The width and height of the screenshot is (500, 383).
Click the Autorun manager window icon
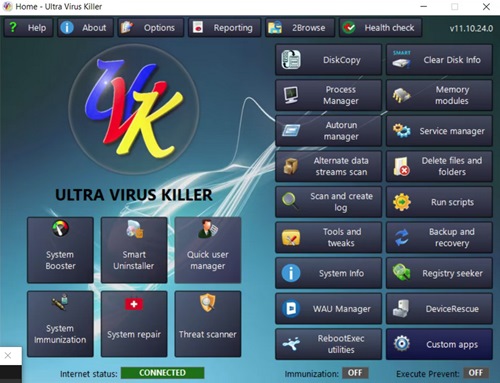coord(291,130)
